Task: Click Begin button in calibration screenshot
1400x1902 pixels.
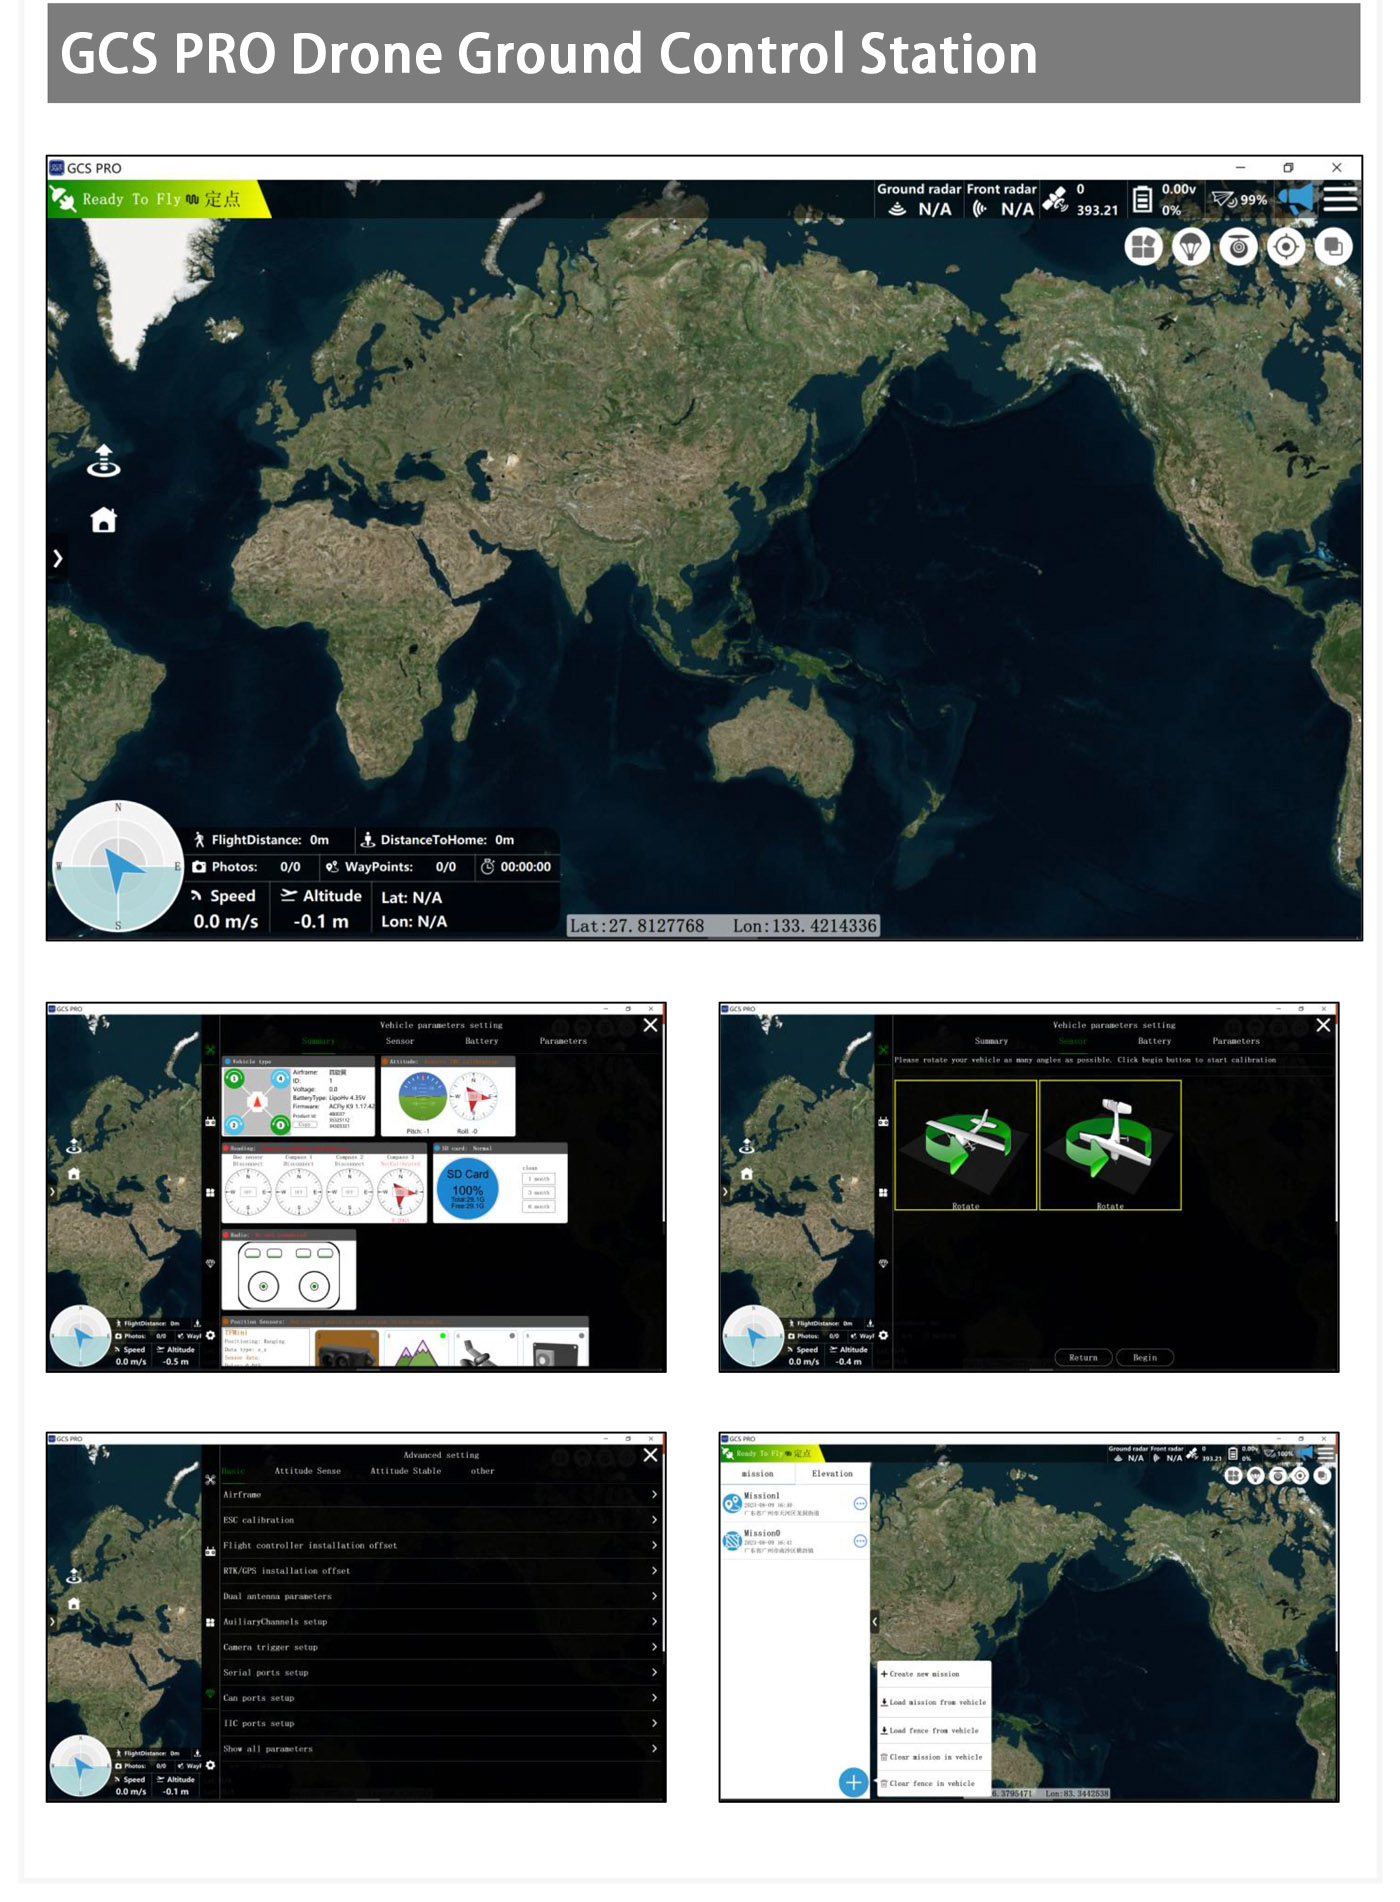Action: click(1144, 1357)
